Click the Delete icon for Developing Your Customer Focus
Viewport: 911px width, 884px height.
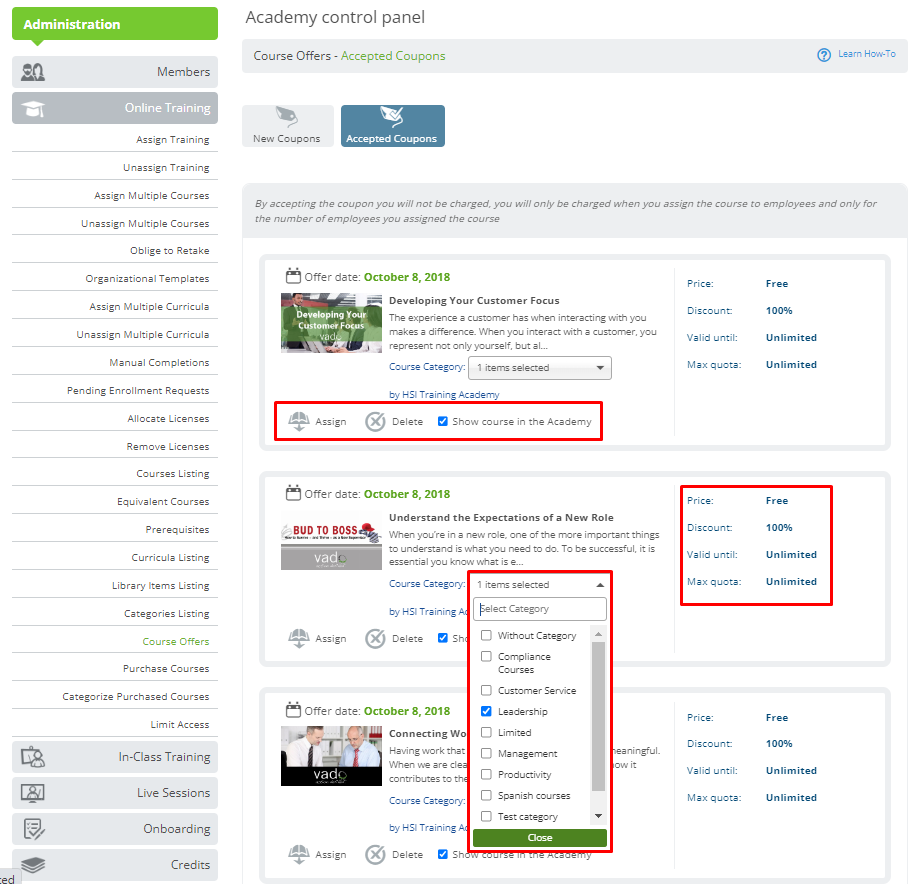[x=375, y=422]
